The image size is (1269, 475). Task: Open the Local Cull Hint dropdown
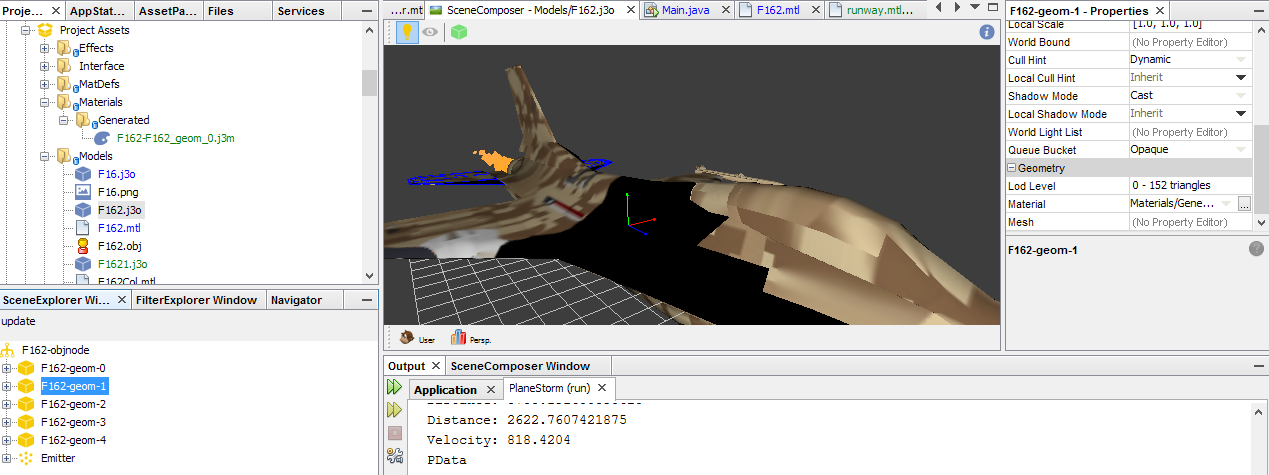click(1241, 77)
